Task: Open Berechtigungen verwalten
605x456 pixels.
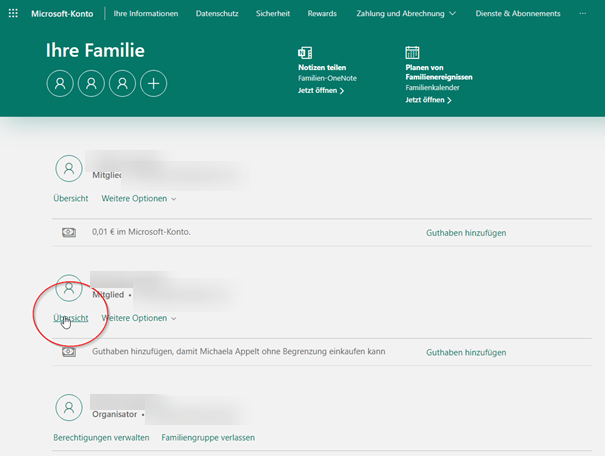Action: coord(101,437)
